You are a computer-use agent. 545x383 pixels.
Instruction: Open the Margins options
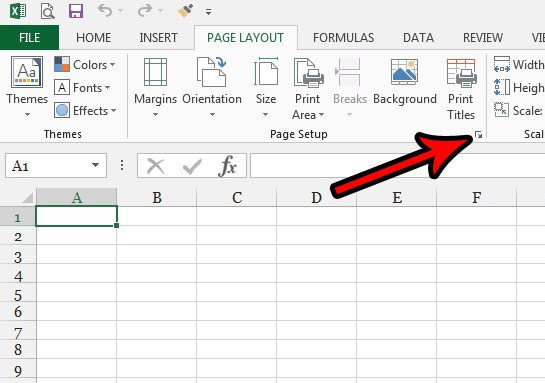155,88
